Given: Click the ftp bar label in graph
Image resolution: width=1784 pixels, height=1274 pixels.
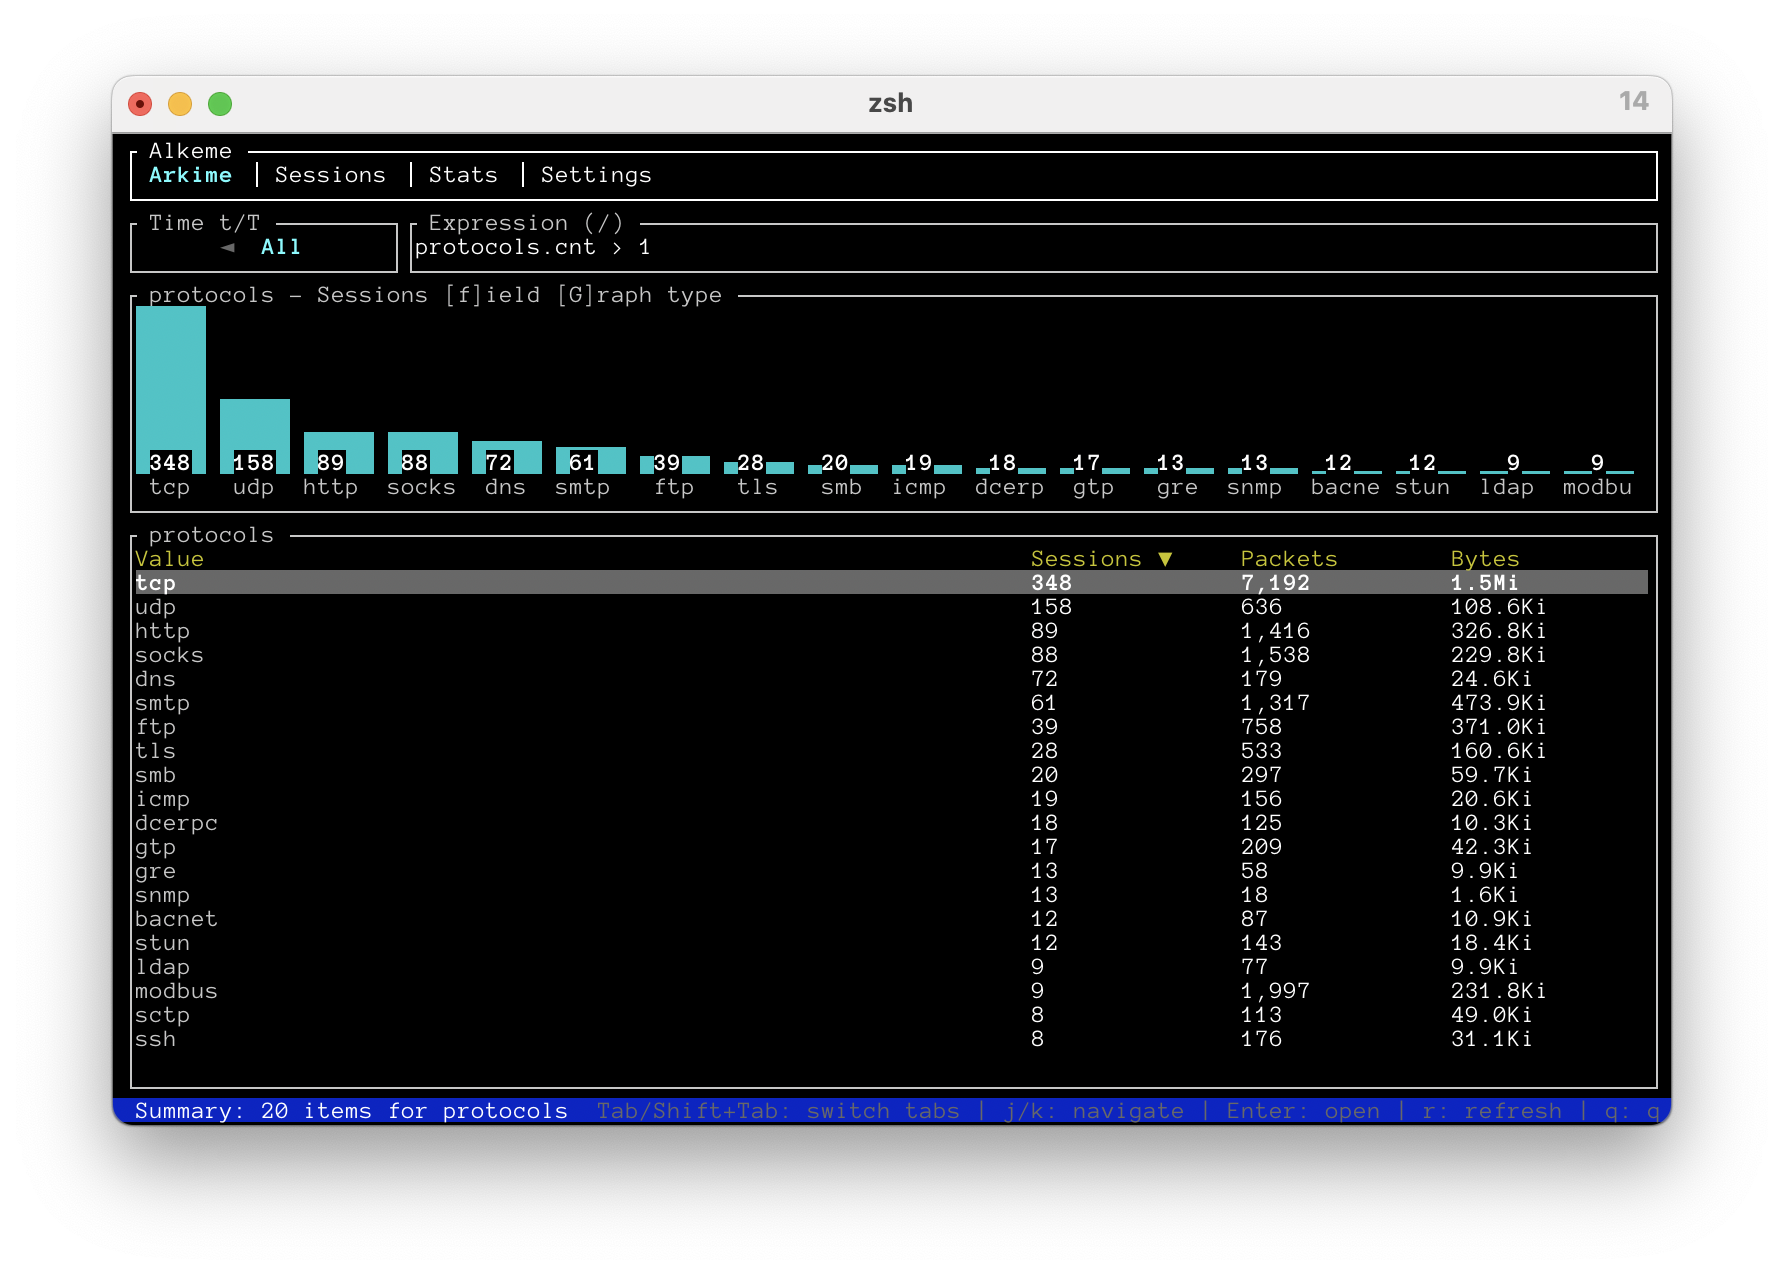Looking at the screenshot, I should coord(674,487).
